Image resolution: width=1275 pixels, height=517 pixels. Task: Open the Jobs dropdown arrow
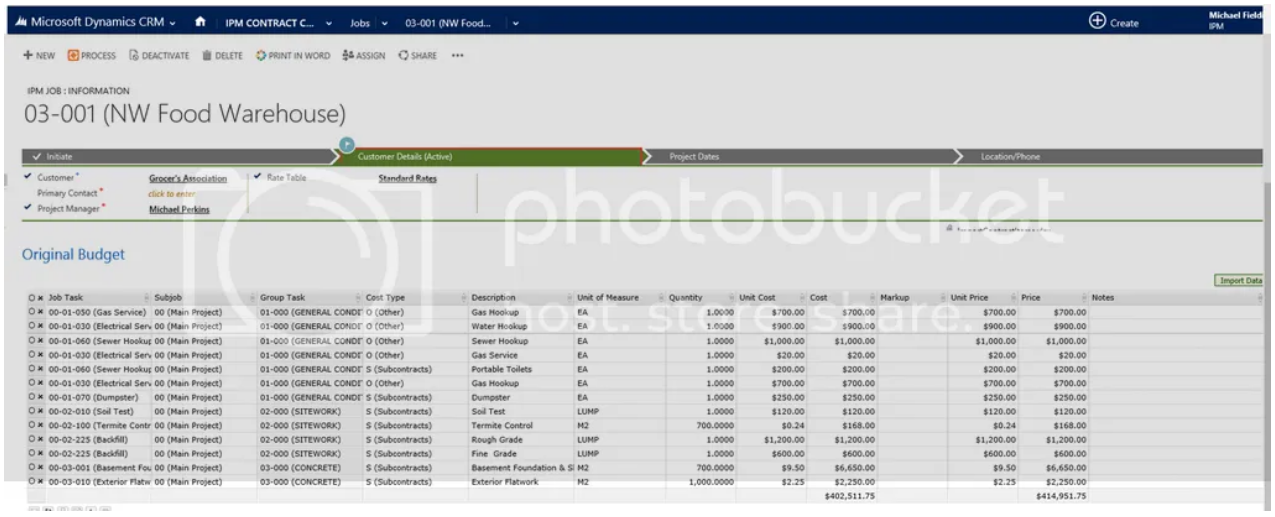pos(385,22)
